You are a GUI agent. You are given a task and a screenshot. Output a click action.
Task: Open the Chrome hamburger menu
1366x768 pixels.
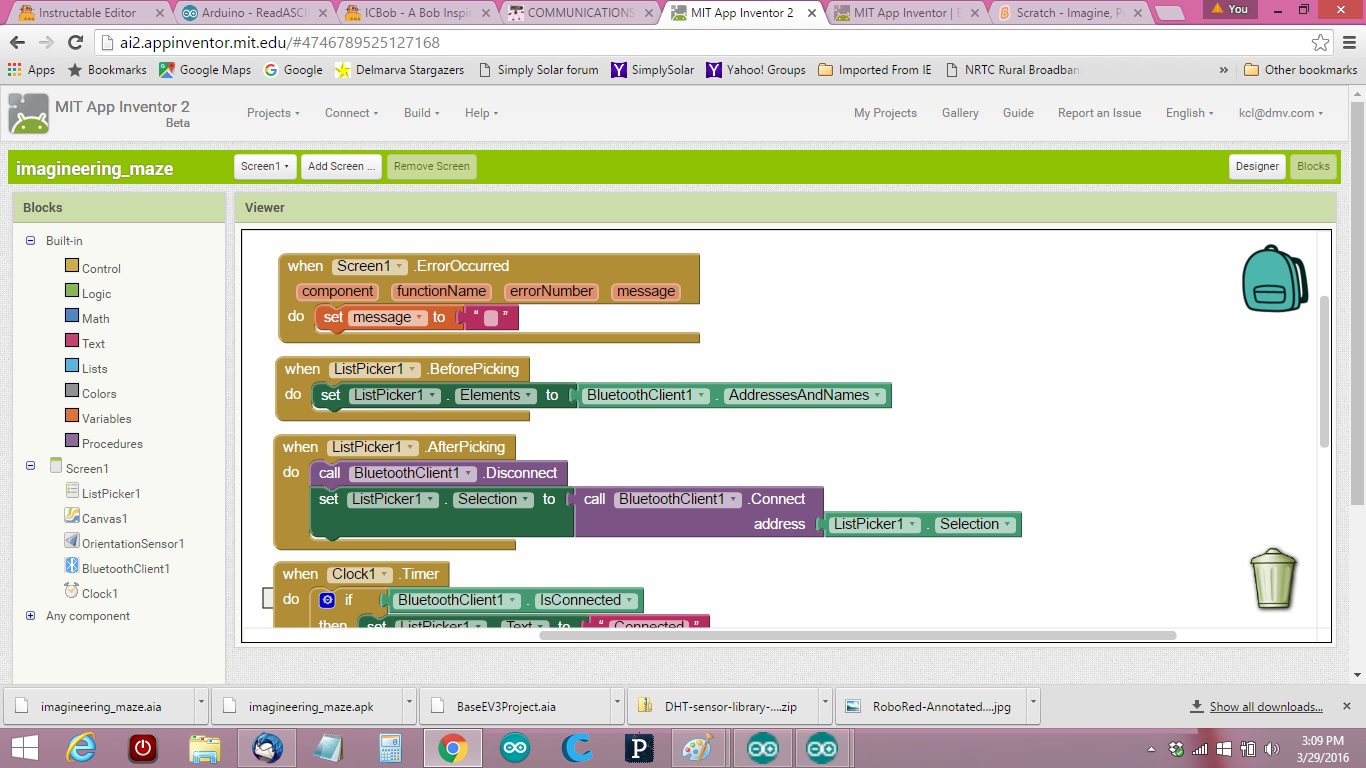[1349, 43]
